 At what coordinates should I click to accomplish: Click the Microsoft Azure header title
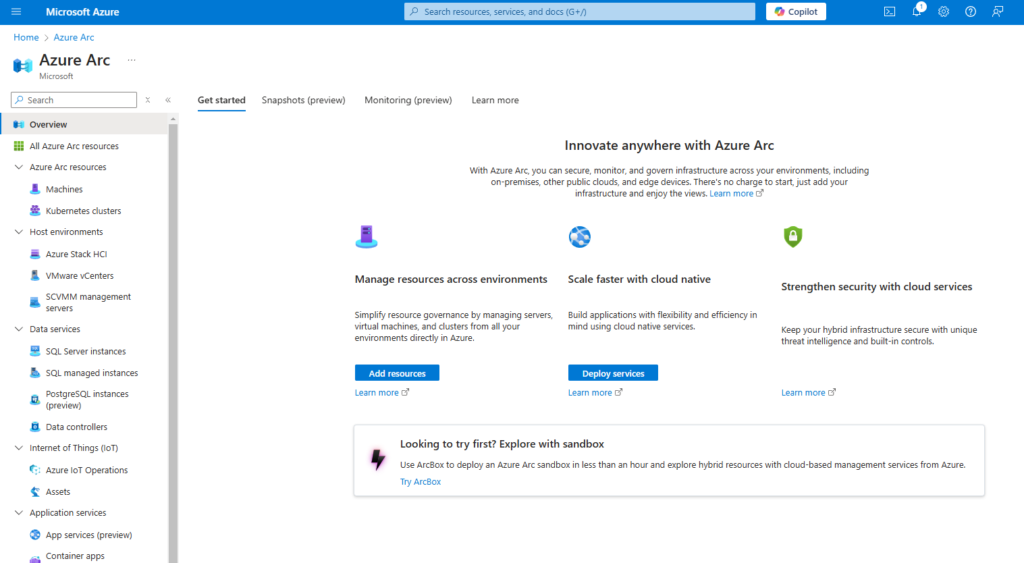pyautogui.click(x=82, y=12)
